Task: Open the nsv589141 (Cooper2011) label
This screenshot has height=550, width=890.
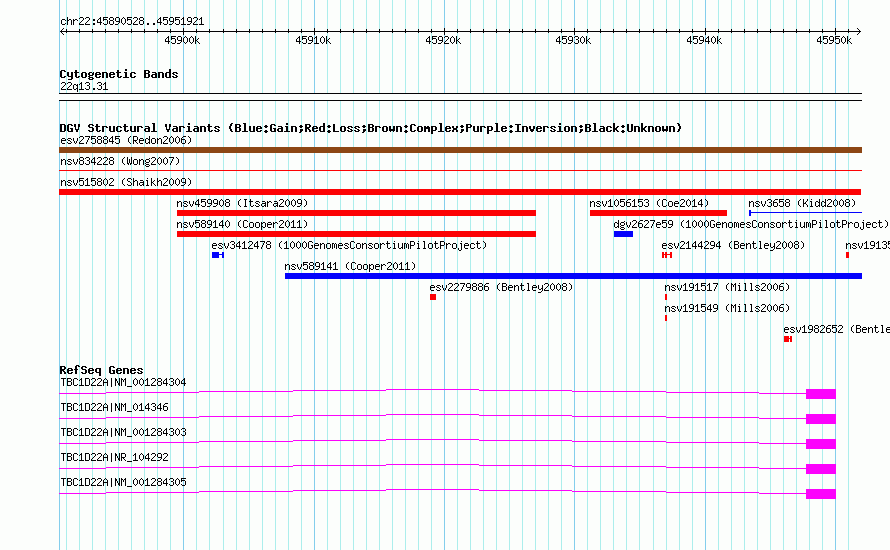Action: point(350,266)
